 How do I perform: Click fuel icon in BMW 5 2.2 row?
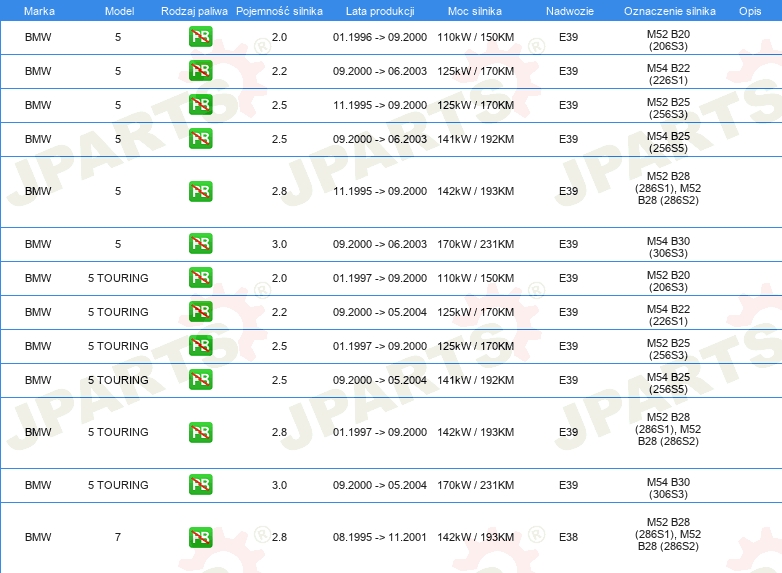click(x=200, y=71)
